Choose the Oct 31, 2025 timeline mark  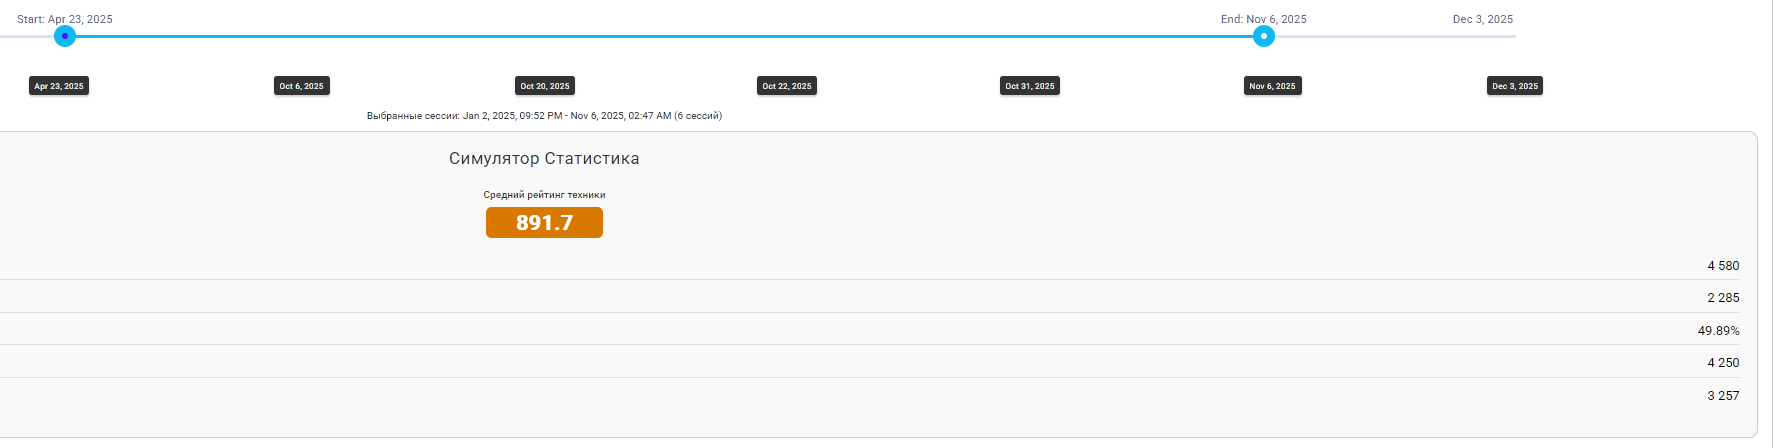point(1029,86)
